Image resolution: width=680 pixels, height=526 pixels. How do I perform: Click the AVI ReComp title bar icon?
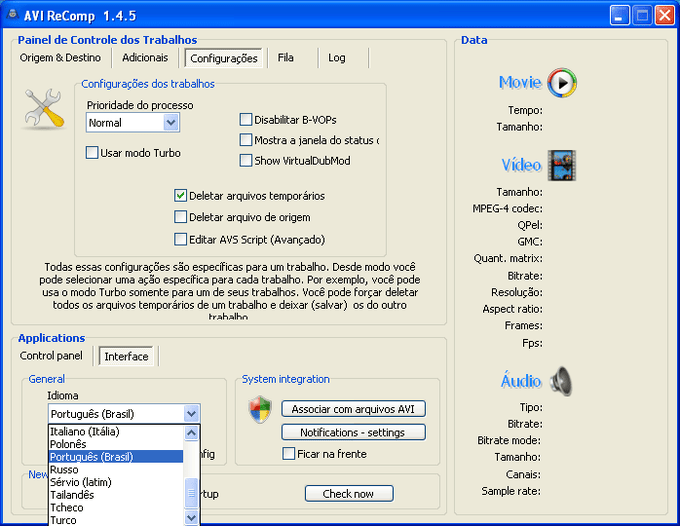tap(13, 16)
